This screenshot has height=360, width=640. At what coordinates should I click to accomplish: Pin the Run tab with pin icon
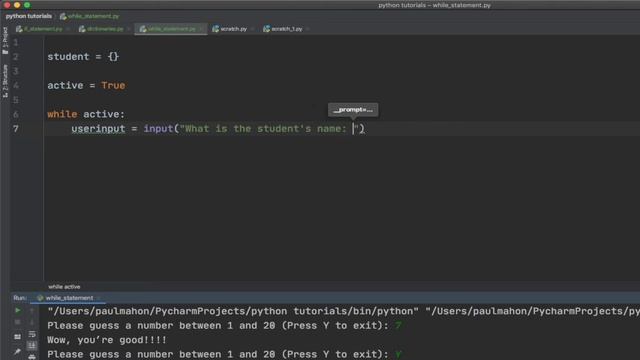(18, 352)
